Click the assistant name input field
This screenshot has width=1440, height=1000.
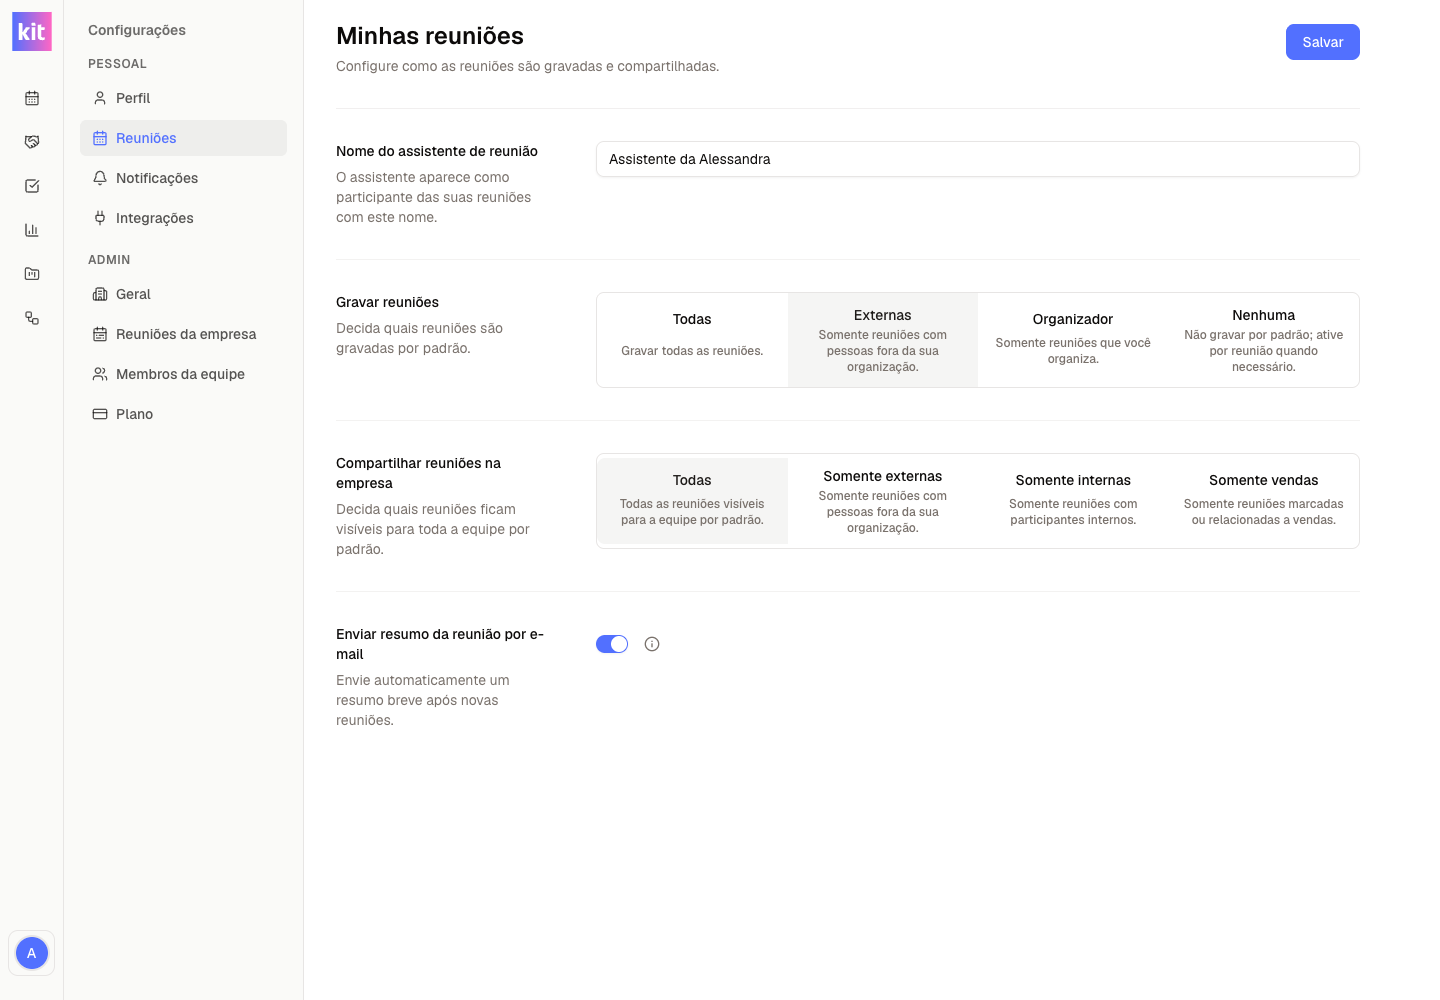click(x=978, y=159)
